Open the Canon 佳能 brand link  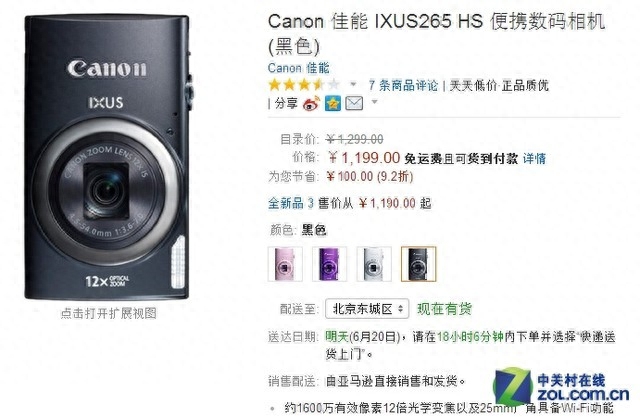(298, 68)
